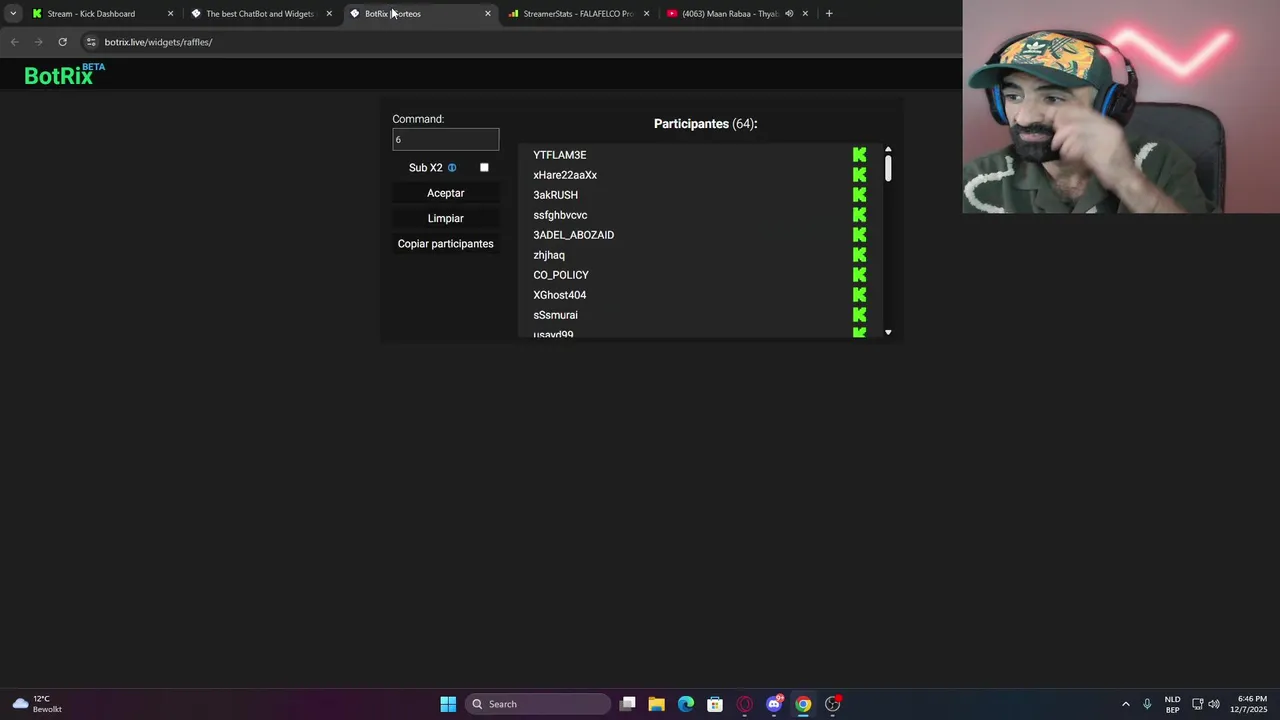Click the Kick icon beside YTFLAM3E
Viewport: 1280px width, 720px height.
point(859,155)
